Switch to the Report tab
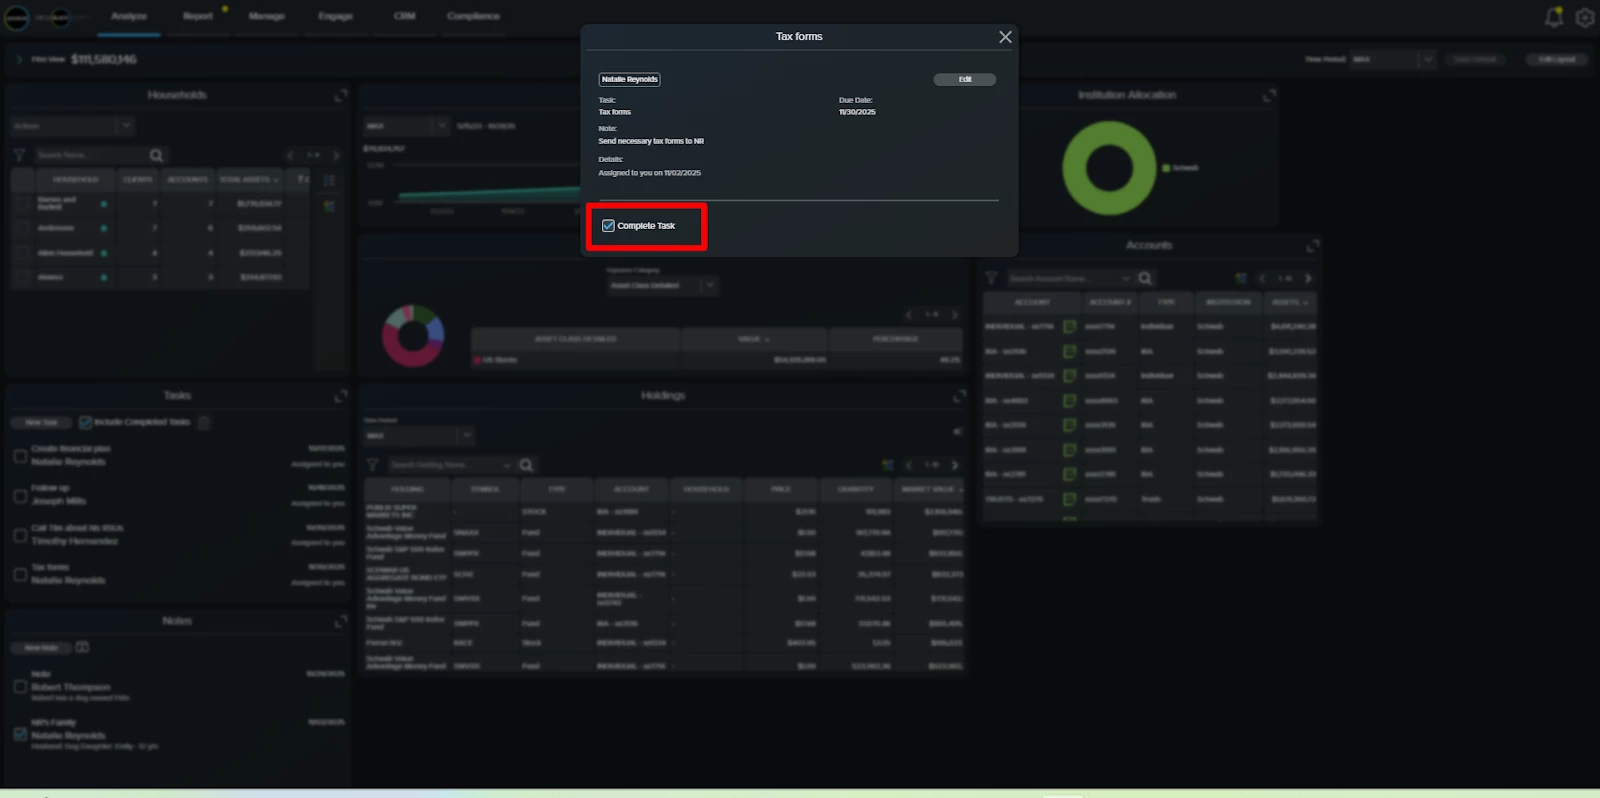Viewport: 1600px width, 798px height. (x=198, y=17)
